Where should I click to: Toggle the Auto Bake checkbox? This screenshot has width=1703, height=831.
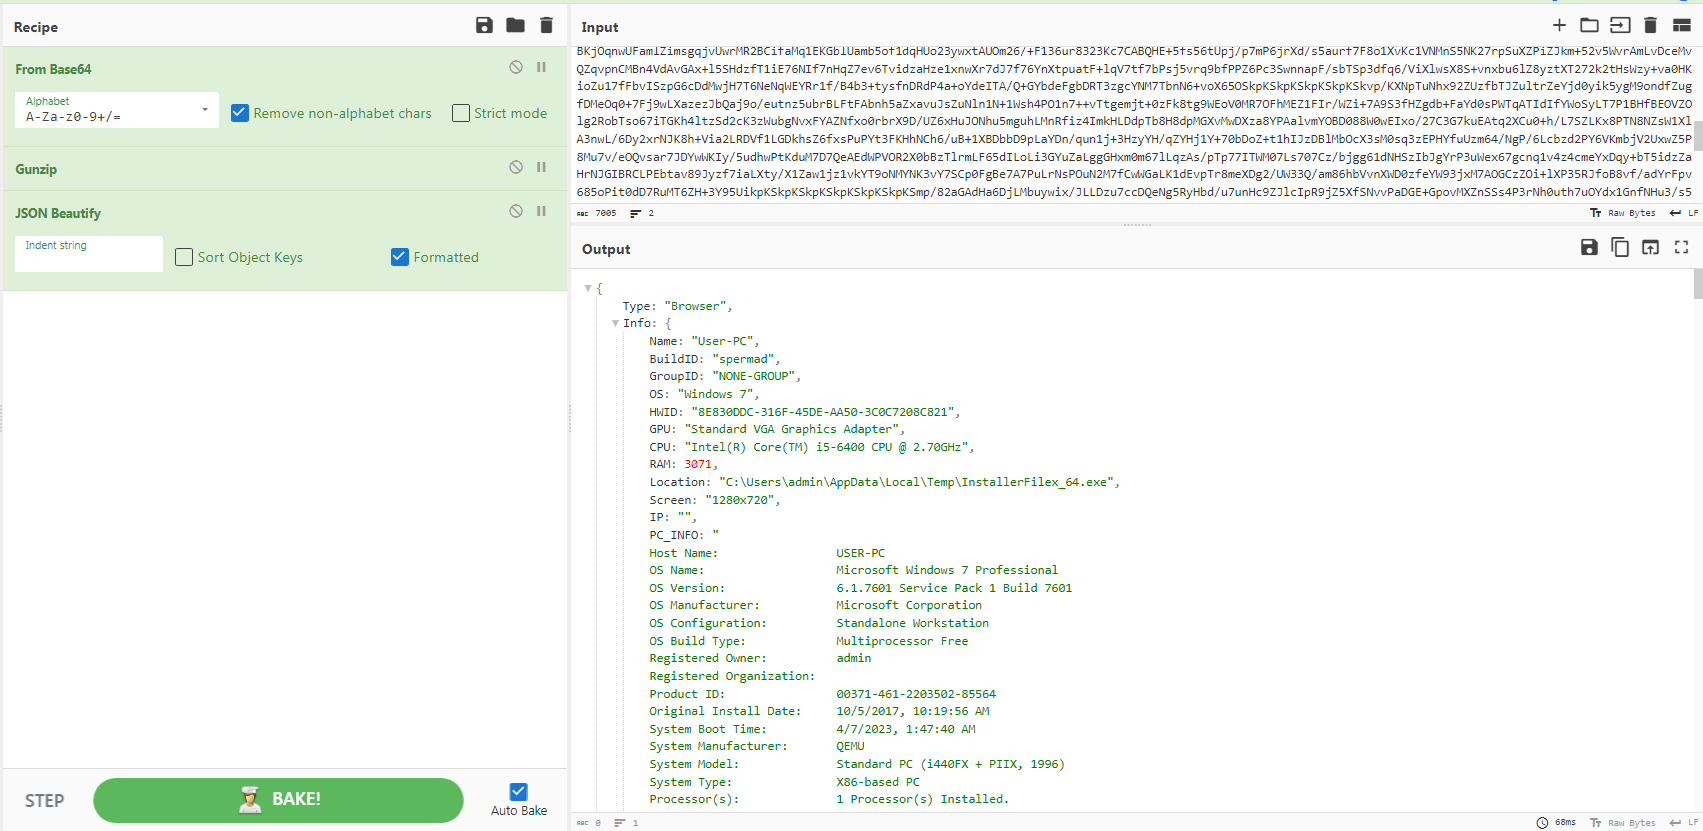[x=518, y=791]
